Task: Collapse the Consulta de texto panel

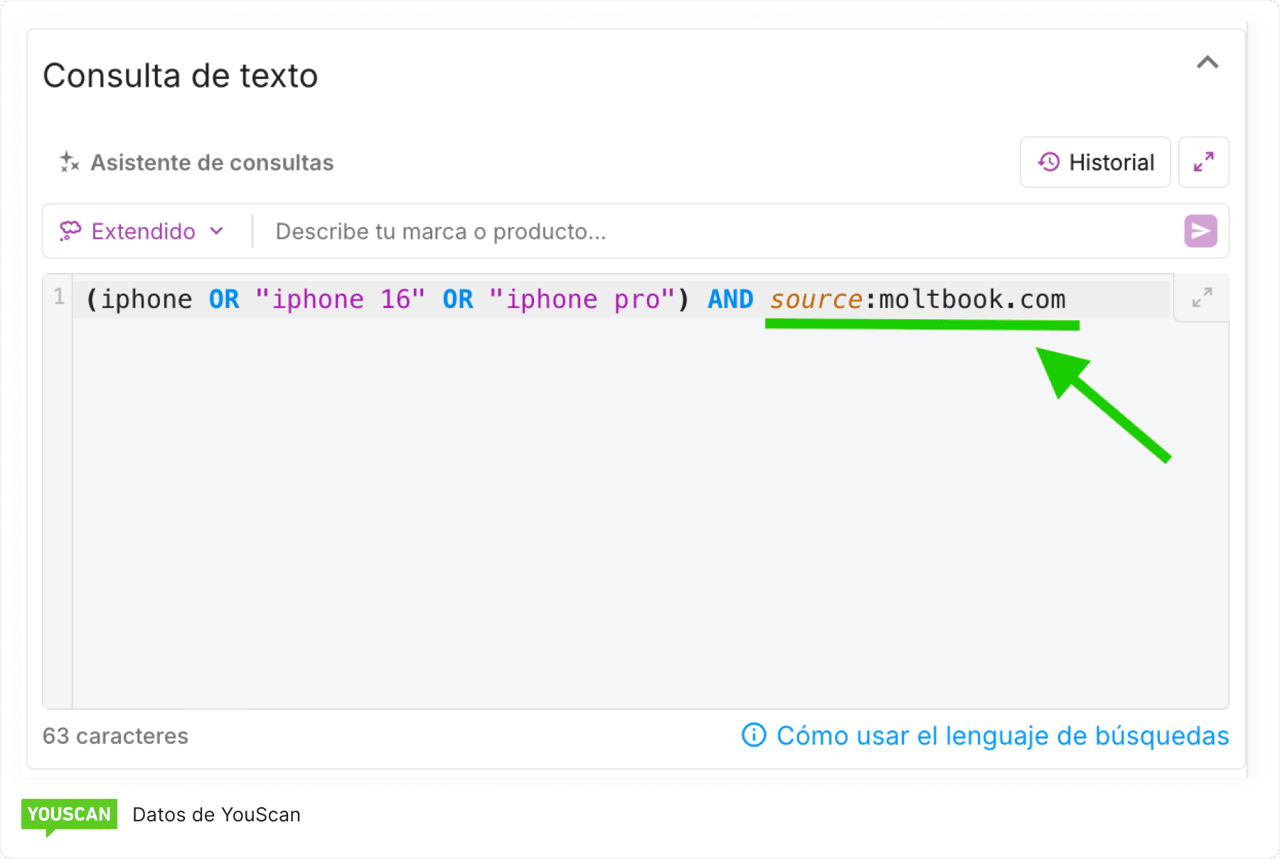Action: click(x=1207, y=62)
